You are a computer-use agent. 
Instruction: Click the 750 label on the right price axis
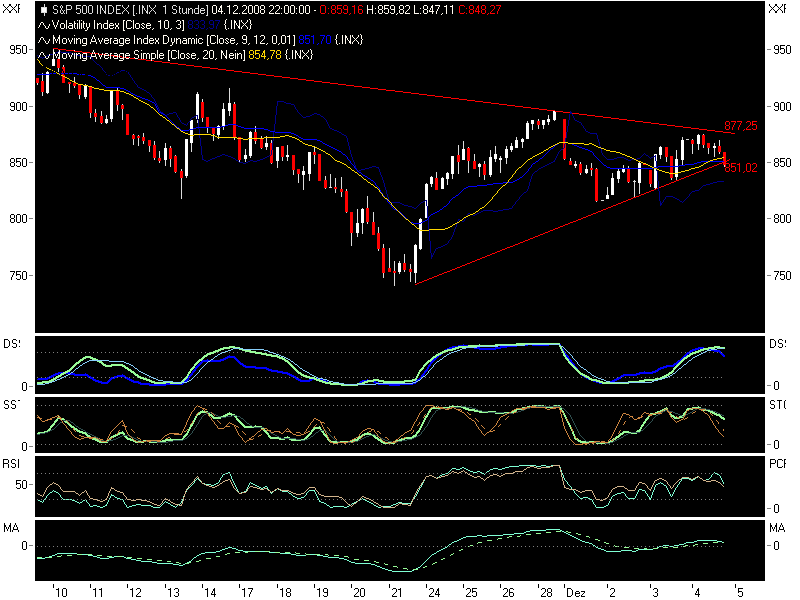tap(782, 276)
